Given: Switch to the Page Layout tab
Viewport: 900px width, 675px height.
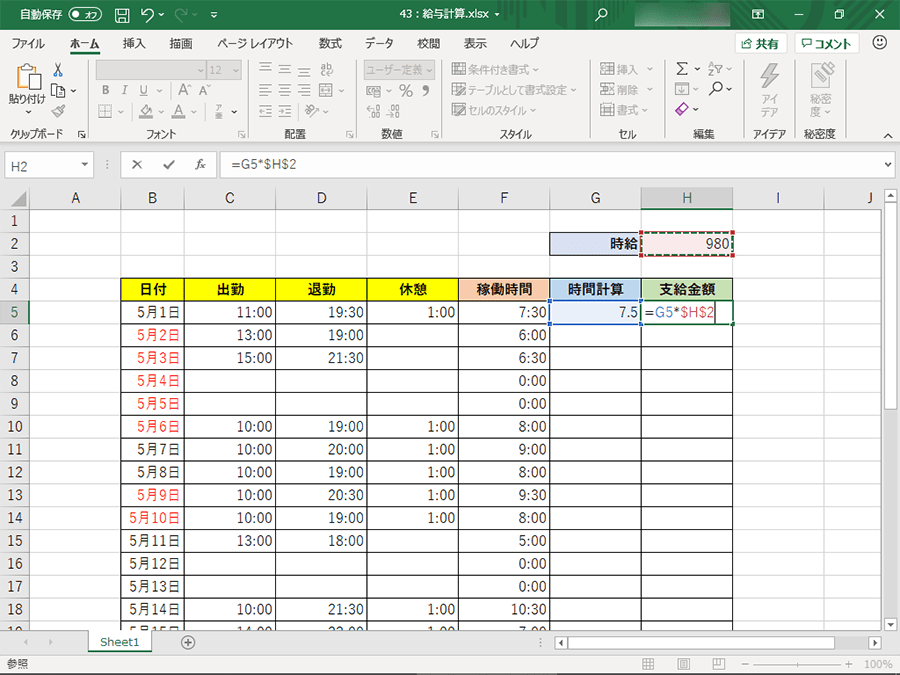Looking at the screenshot, I should 255,44.
